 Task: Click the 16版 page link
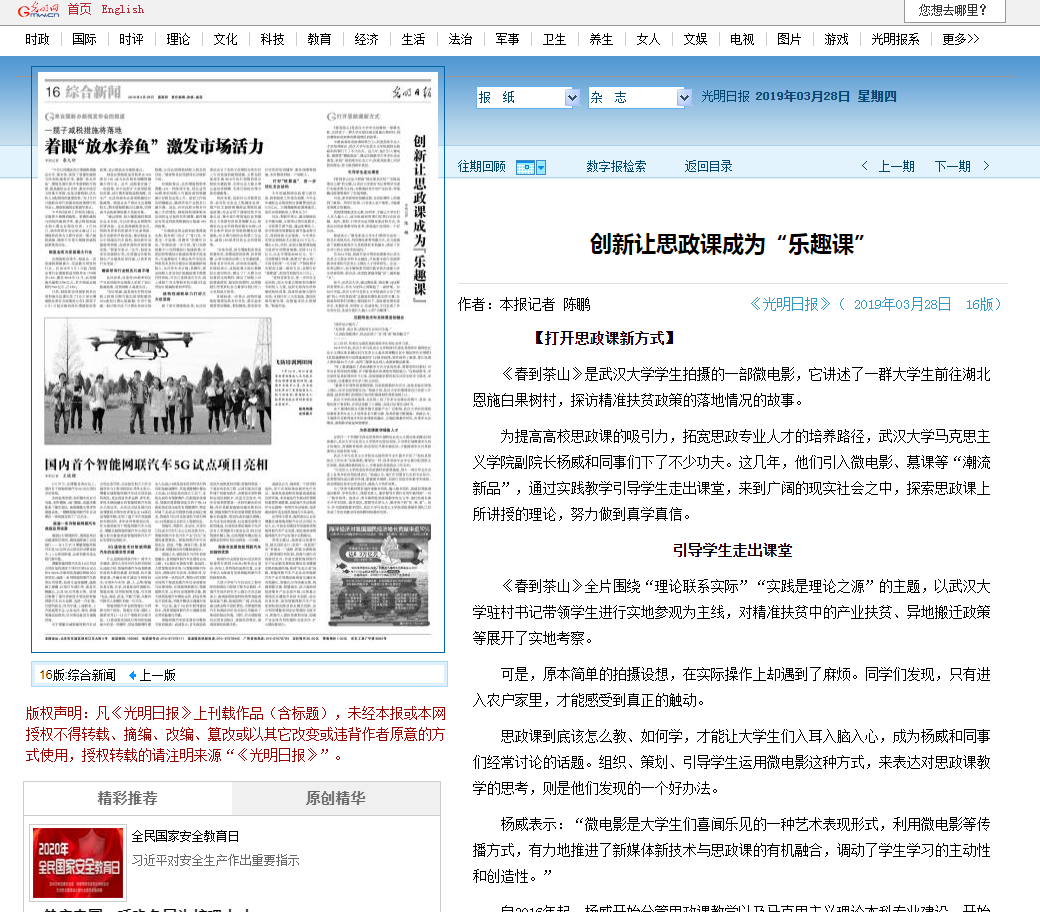click(980, 304)
